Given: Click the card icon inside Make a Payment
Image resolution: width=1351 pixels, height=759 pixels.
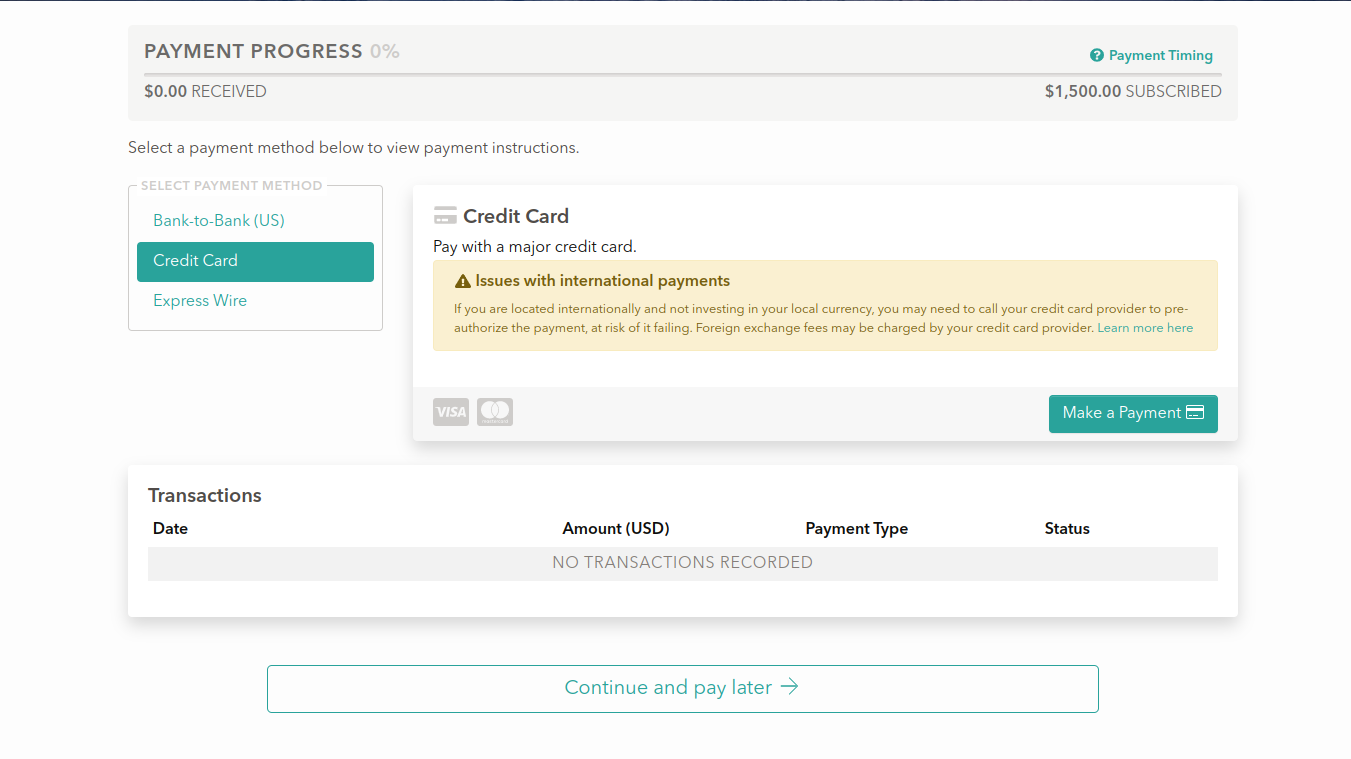Looking at the screenshot, I should [1195, 413].
